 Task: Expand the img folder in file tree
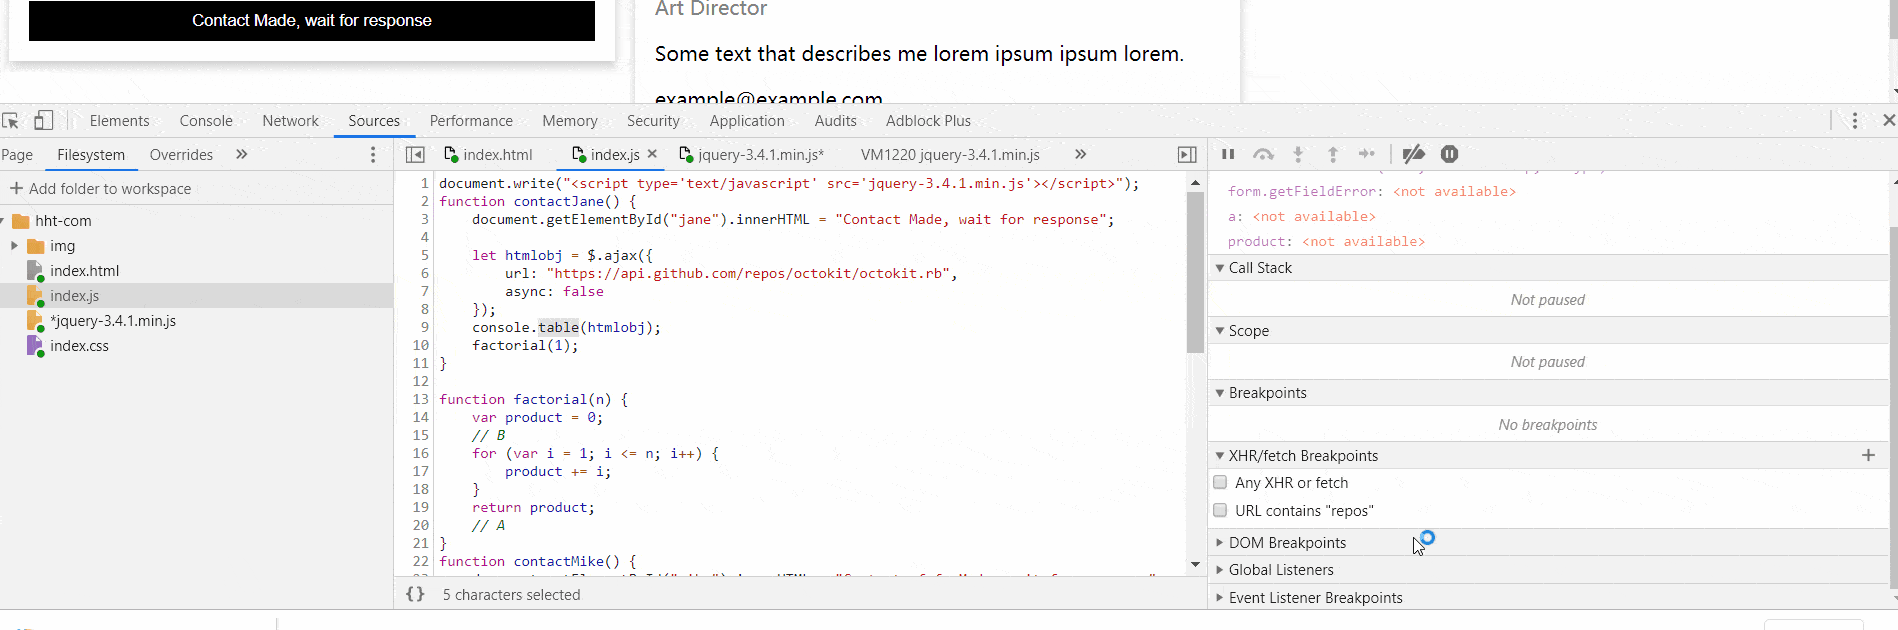[14, 246]
